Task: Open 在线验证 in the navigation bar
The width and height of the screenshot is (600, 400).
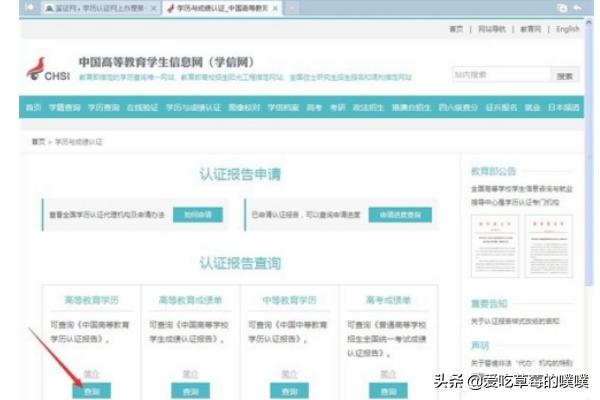Action: click(x=142, y=108)
